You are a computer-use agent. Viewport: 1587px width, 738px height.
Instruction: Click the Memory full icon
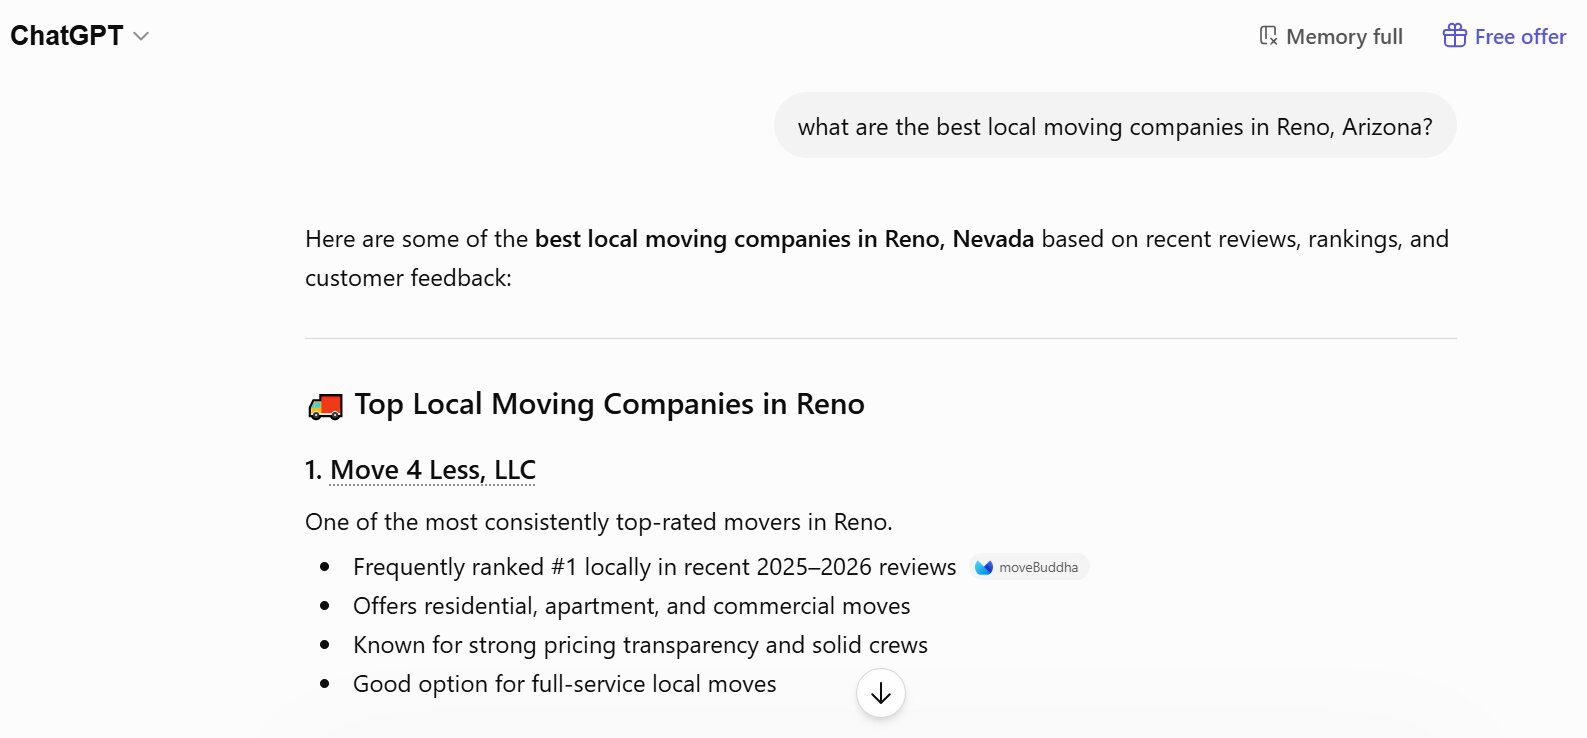click(1268, 36)
